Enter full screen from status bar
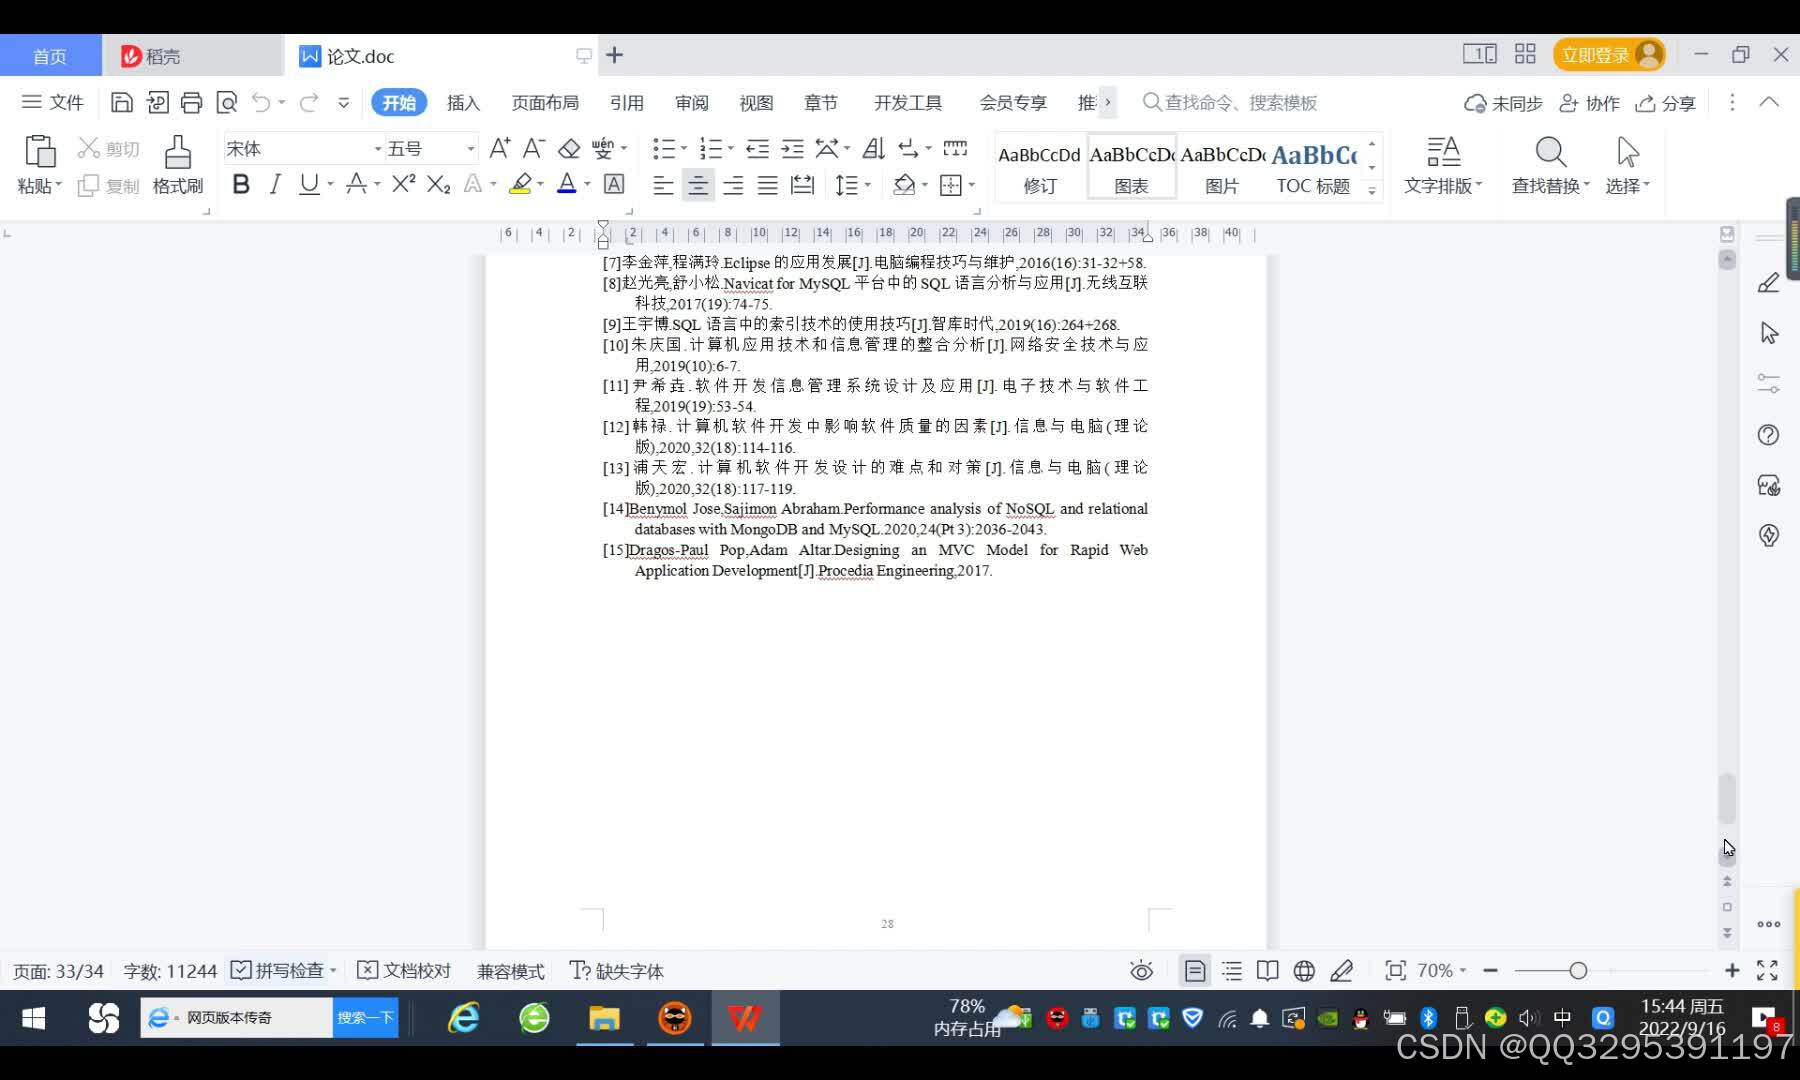This screenshot has height=1080, width=1800. [1767, 971]
